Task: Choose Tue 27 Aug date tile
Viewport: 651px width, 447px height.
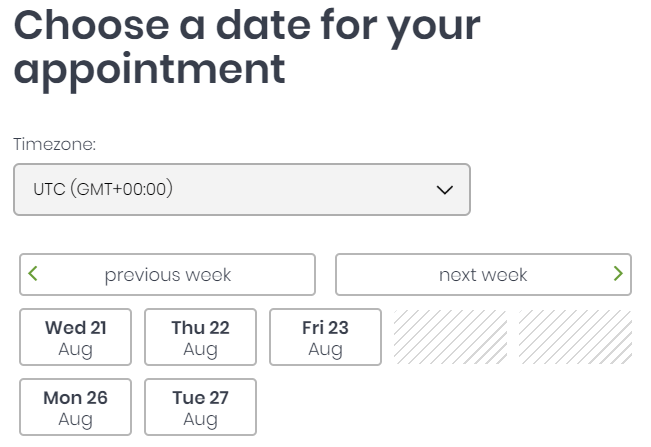Action: click(x=201, y=407)
